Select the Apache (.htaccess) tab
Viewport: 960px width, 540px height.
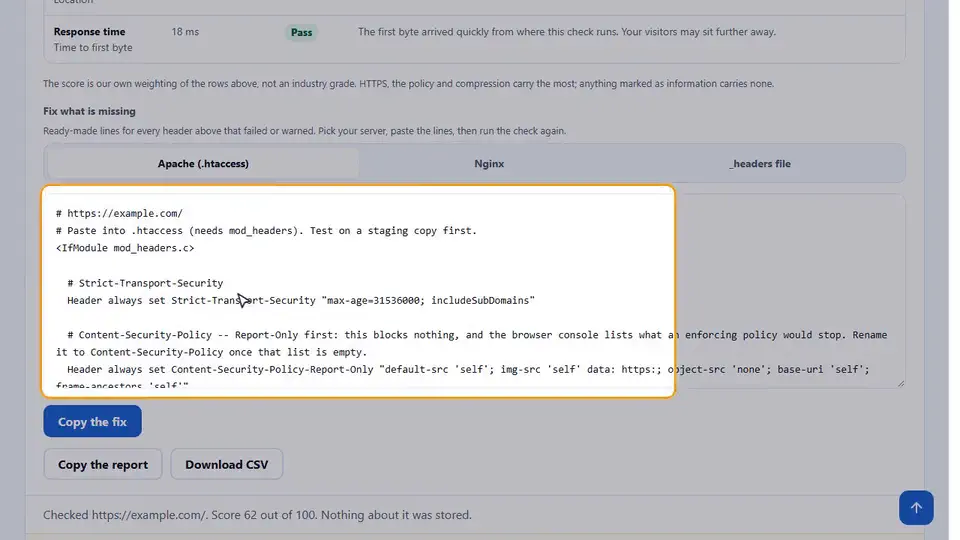(203, 163)
